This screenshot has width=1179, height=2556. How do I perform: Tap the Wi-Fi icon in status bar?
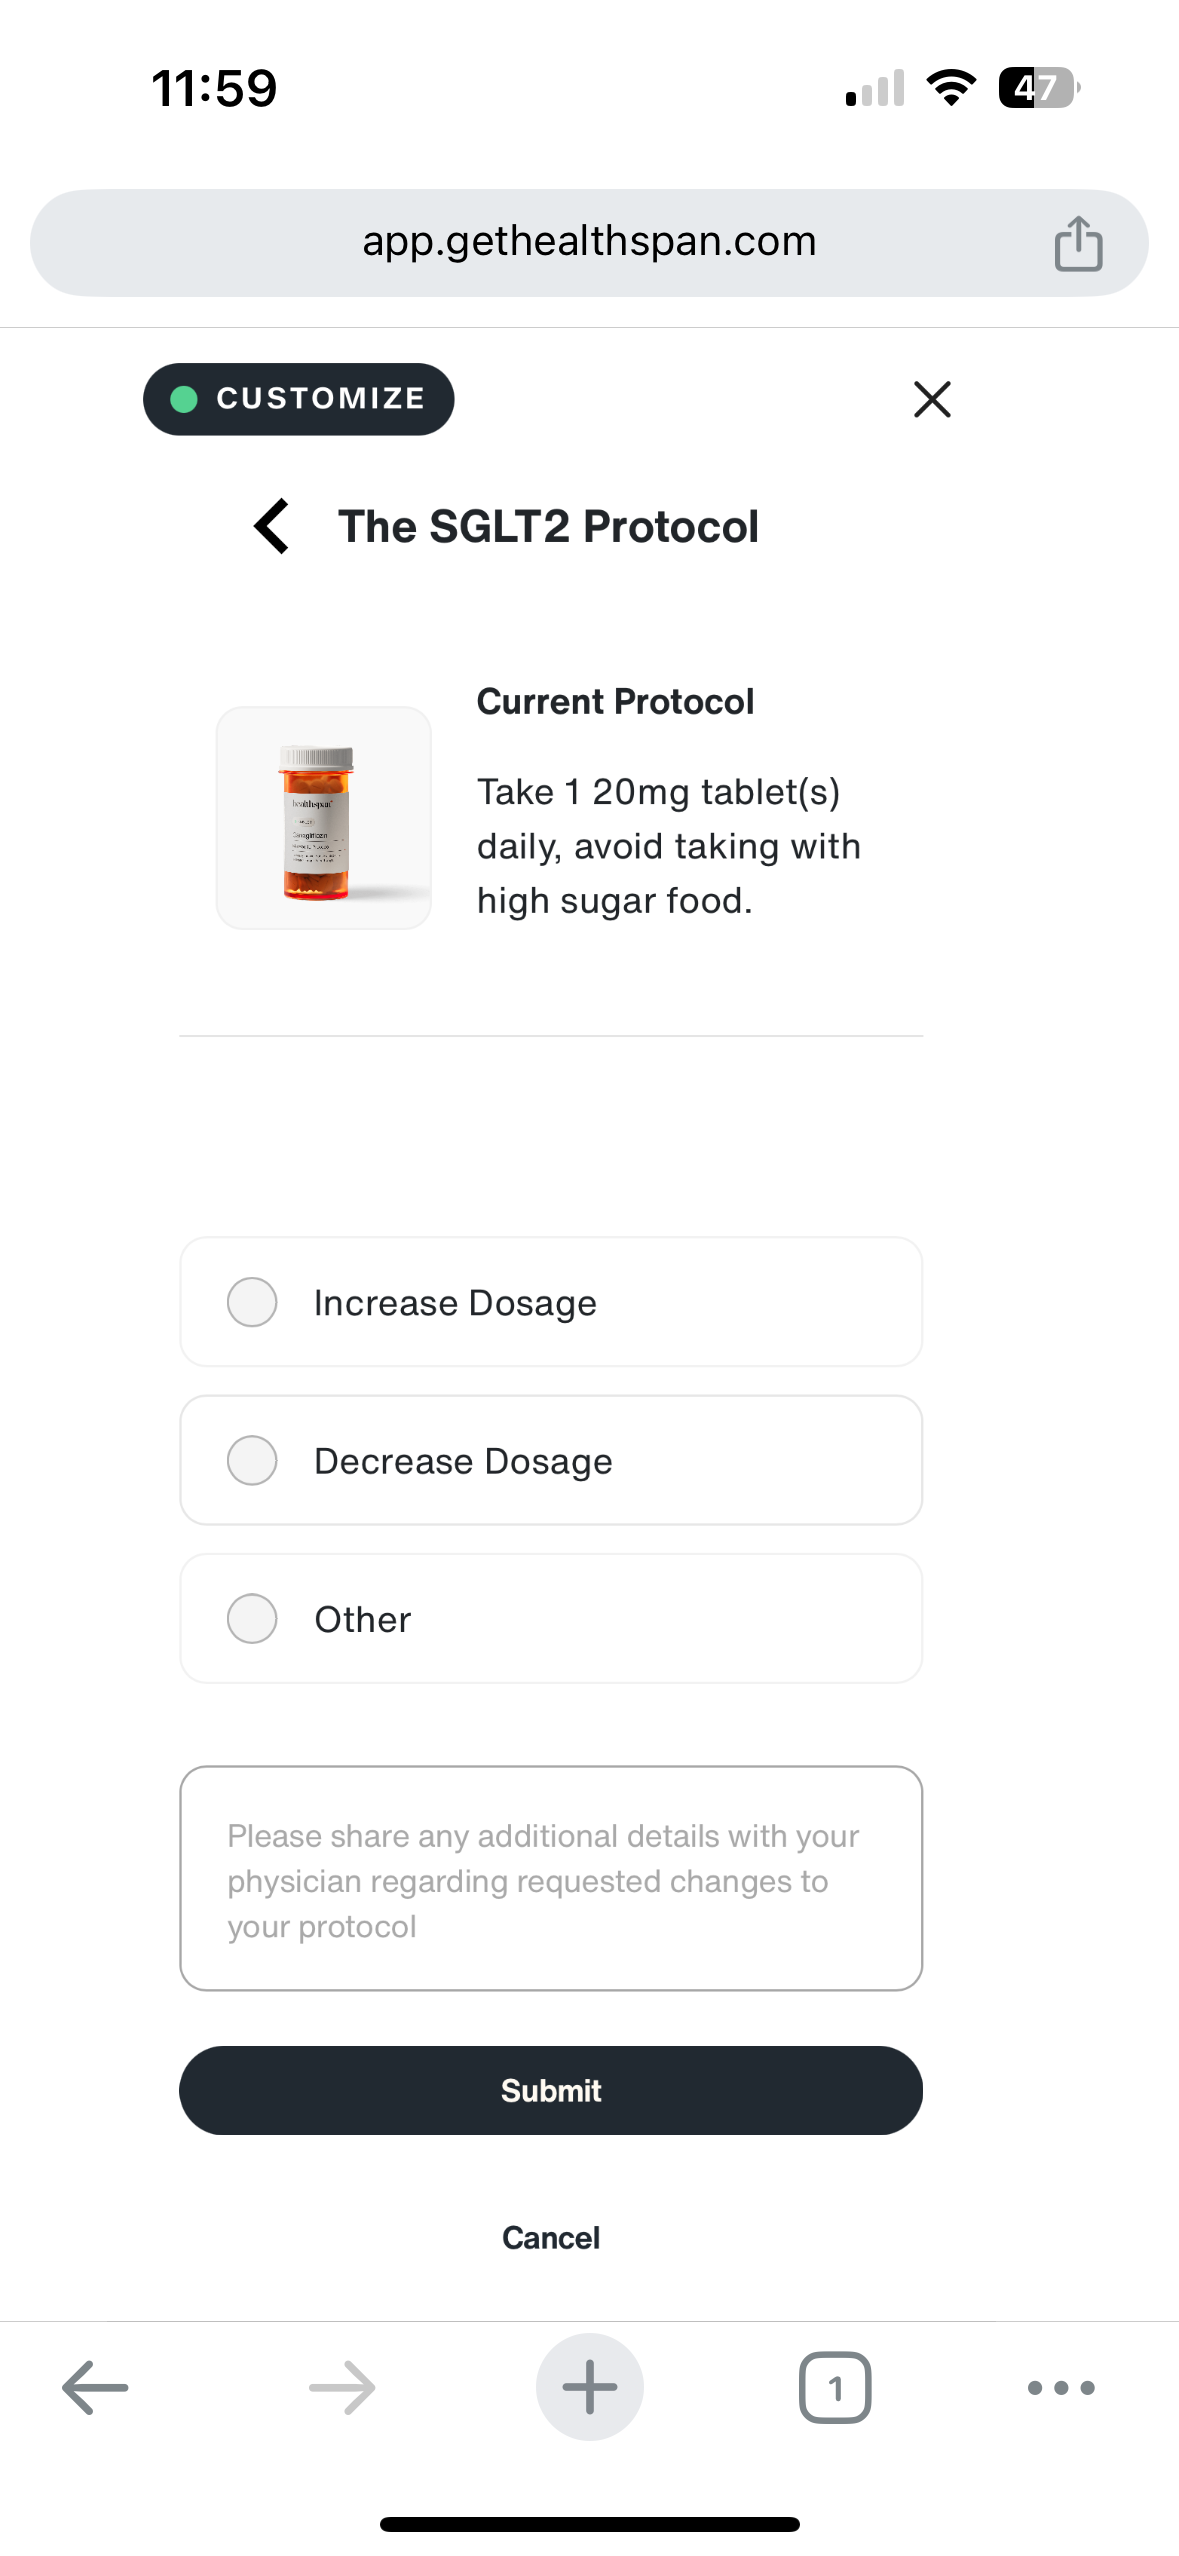click(952, 88)
